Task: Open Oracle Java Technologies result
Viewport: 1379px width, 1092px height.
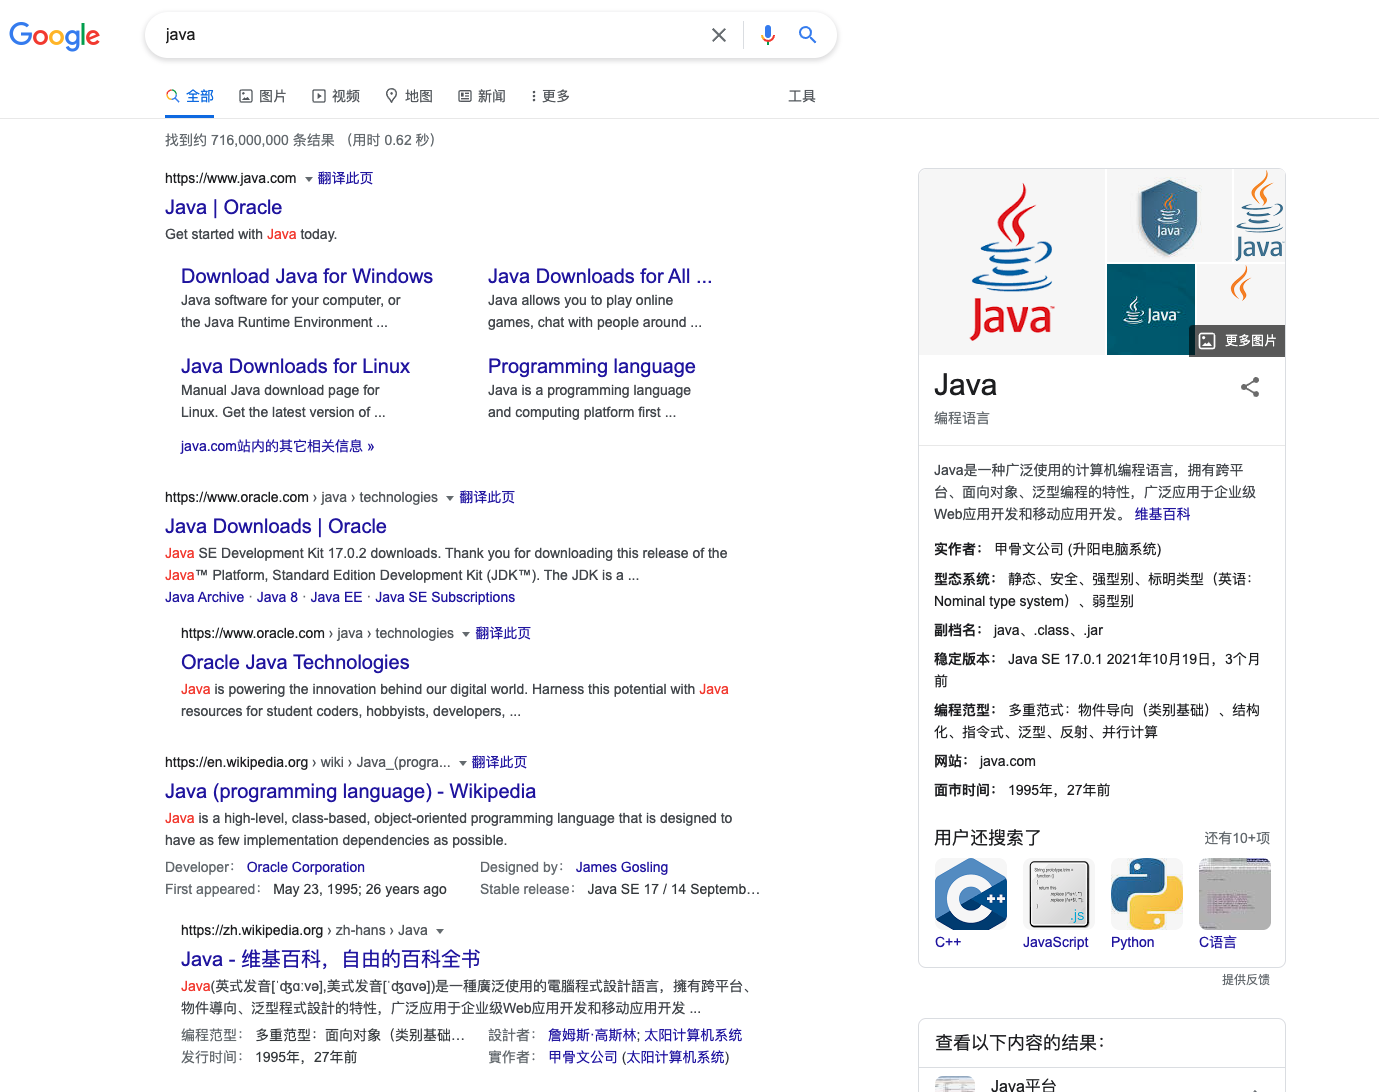Action: pyautogui.click(x=295, y=662)
